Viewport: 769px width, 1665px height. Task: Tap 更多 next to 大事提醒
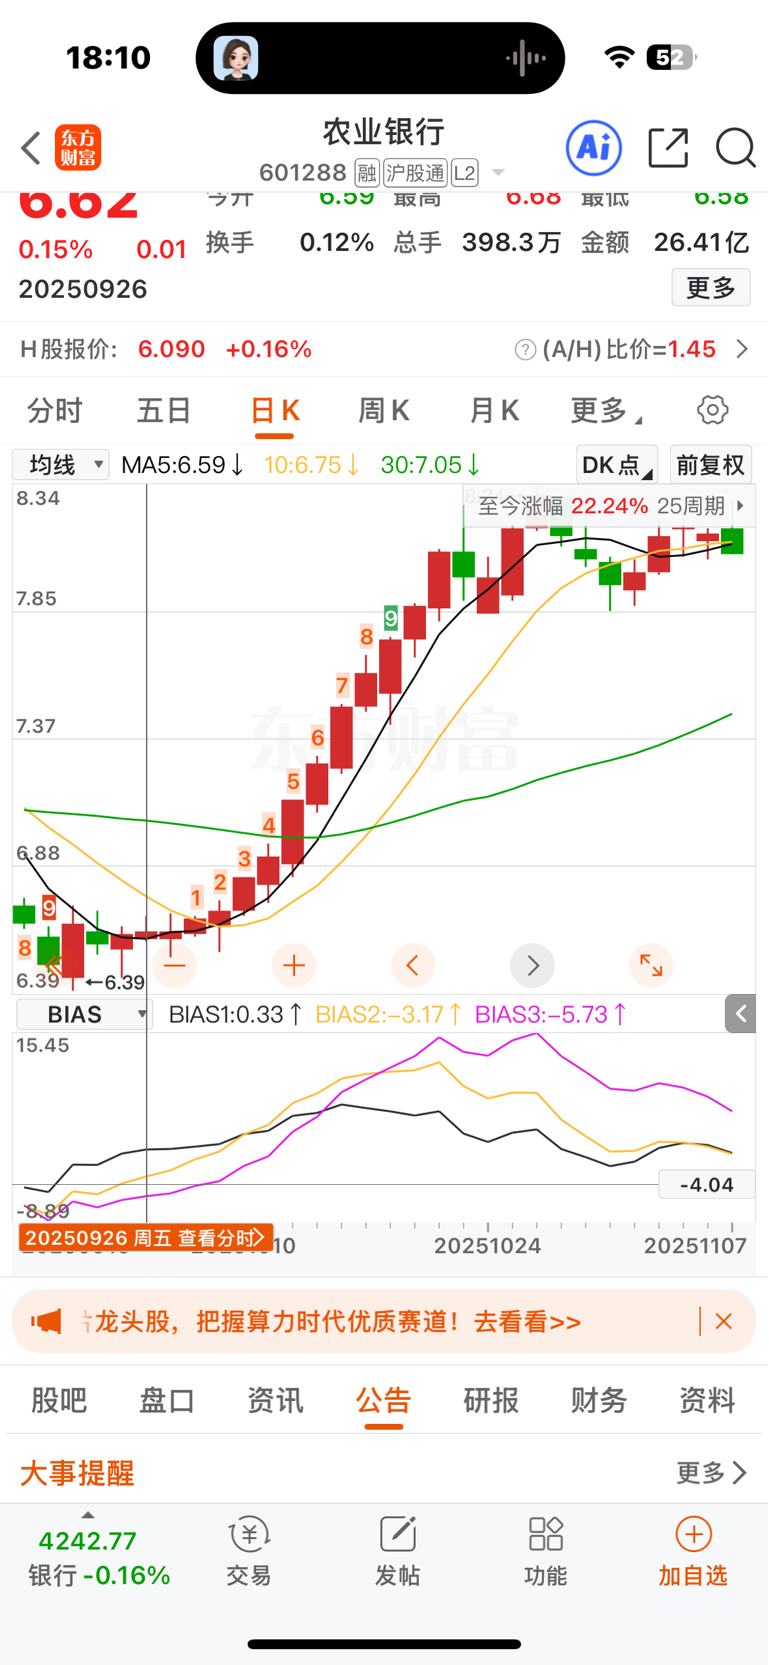[712, 1472]
